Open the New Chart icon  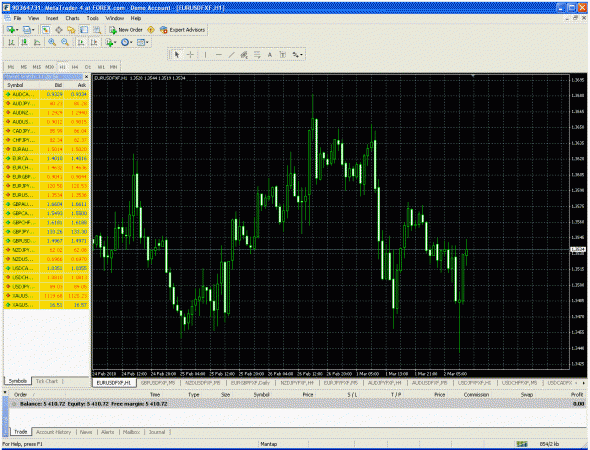point(10,30)
